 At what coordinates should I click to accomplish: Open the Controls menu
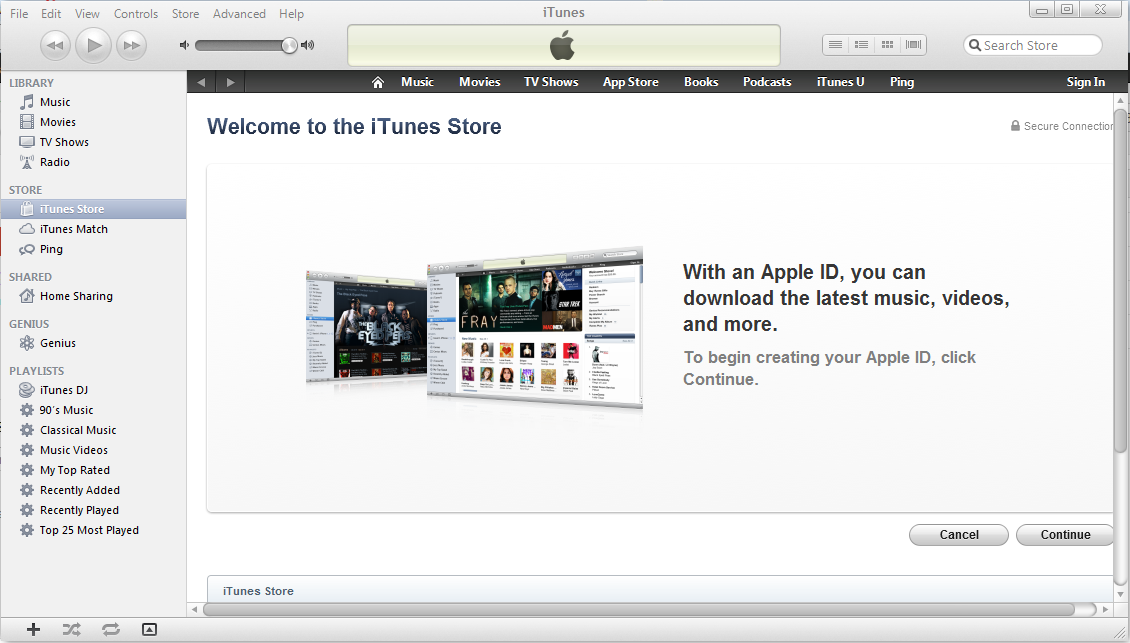point(135,14)
